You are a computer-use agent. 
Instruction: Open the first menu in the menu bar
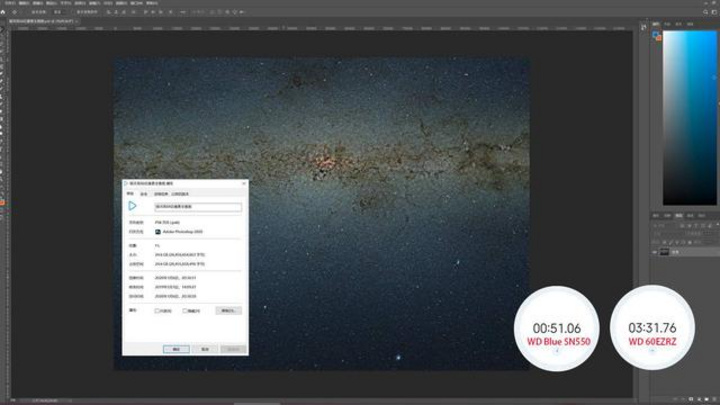10,3
